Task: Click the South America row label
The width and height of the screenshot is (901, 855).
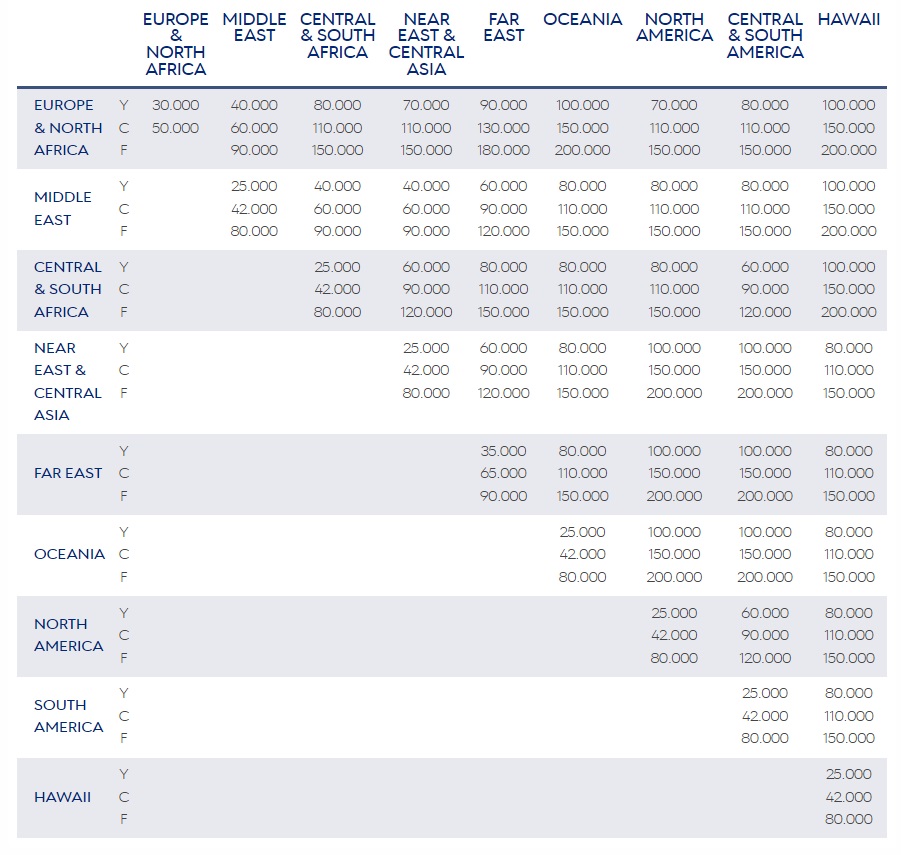Action: tap(68, 716)
